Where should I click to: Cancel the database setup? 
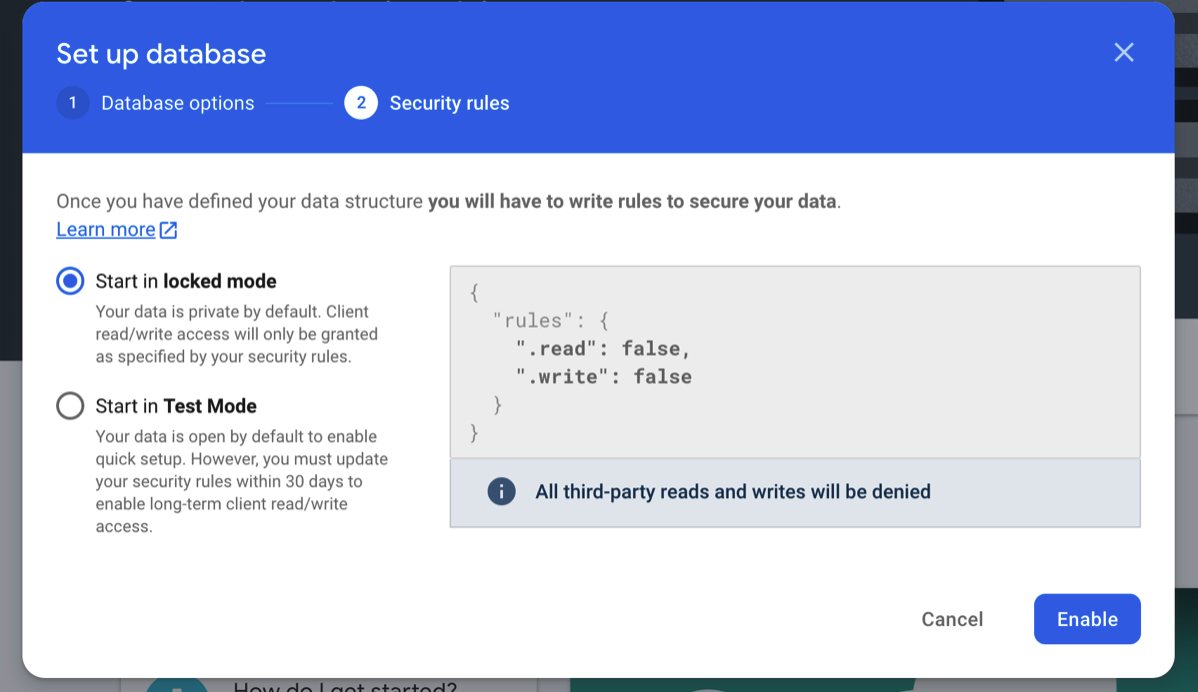coord(951,619)
